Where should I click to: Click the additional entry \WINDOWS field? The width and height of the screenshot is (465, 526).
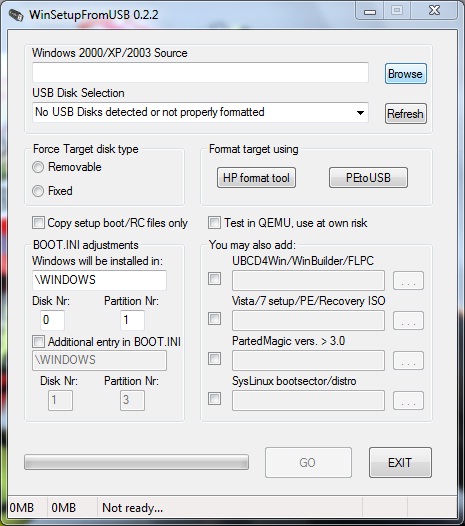pyautogui.click(x=99, y=361)
